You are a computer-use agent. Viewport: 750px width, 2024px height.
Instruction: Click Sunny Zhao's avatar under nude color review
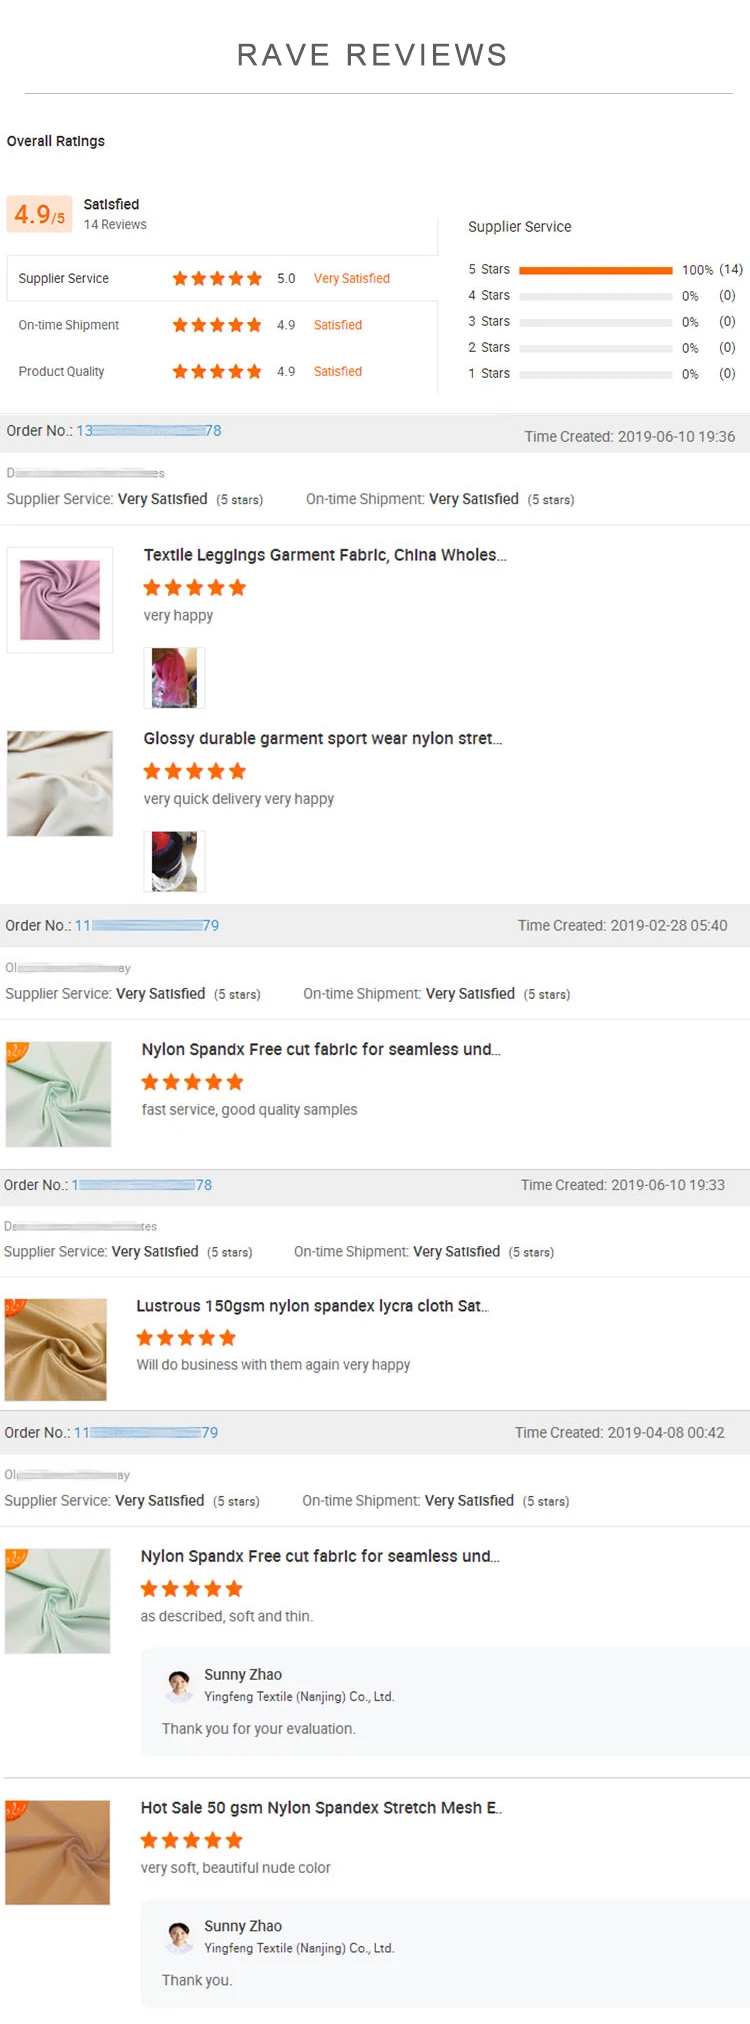click(x=180, y=1936)
